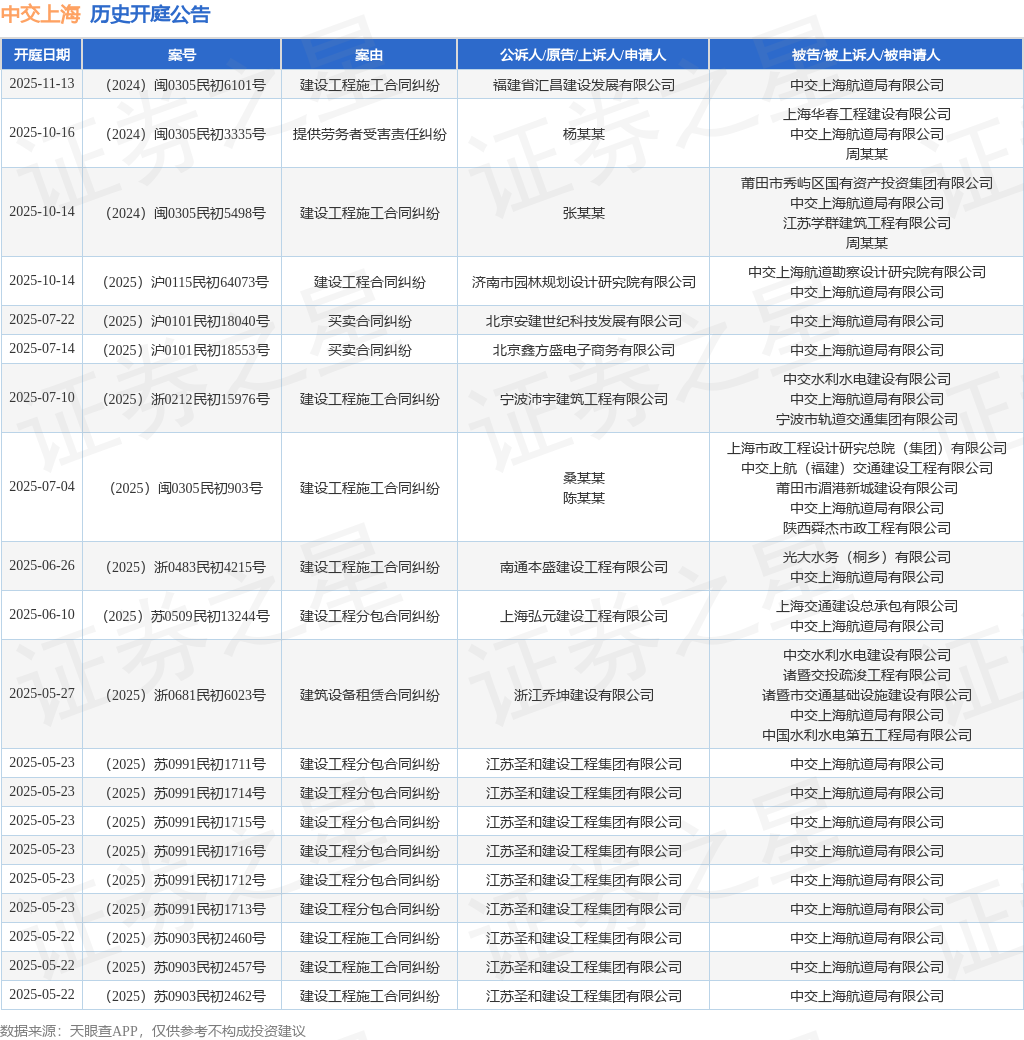
Task: Click the 开庭日期 column header
Action: pyautogui.click(x=42, y=54)
